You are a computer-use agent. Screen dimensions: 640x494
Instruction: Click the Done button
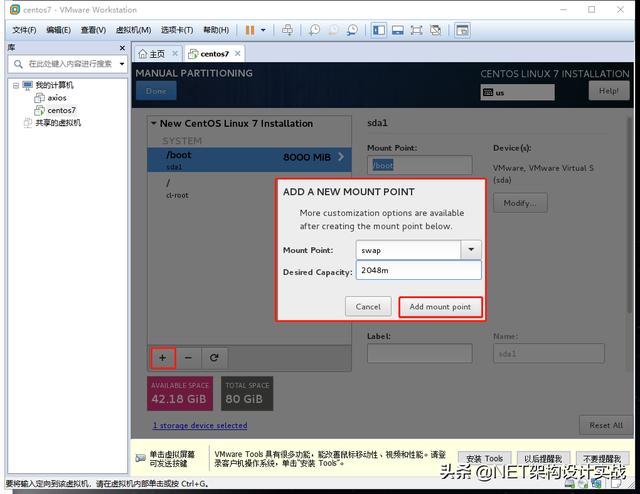pyautogui.click(x=156, y=91)
